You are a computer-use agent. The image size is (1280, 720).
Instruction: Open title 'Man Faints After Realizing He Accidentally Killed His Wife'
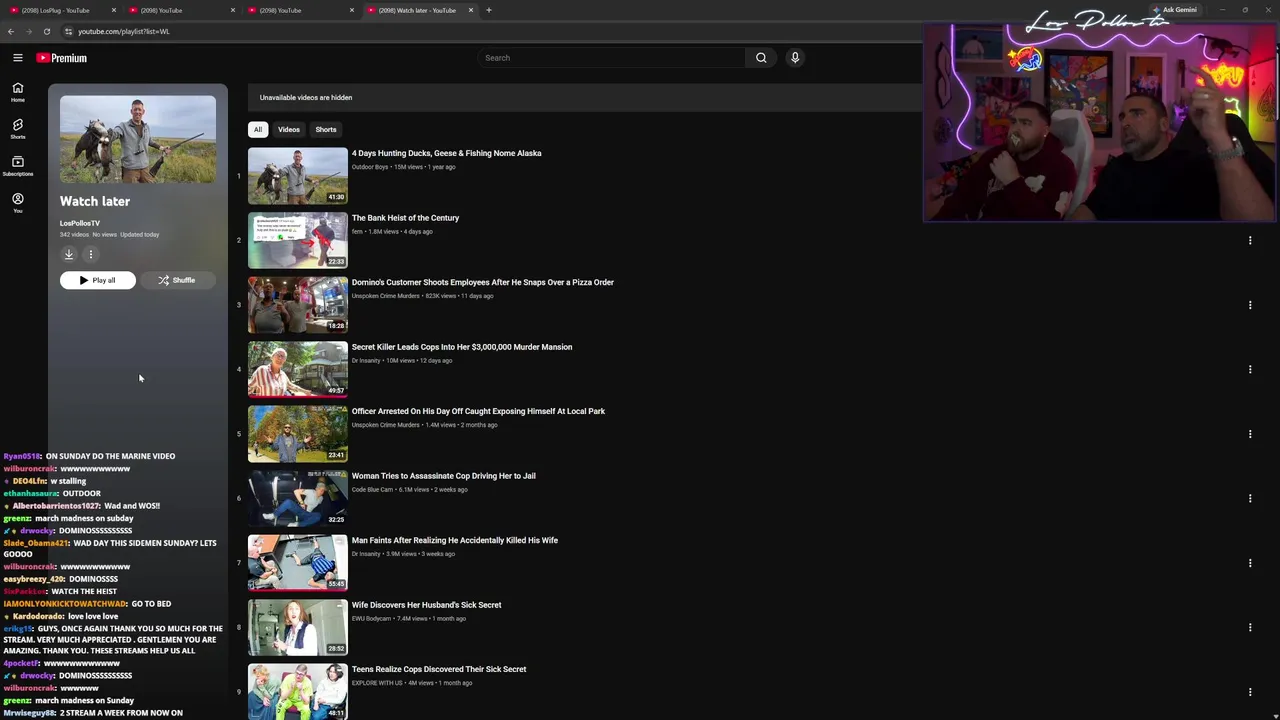[455, 540]
